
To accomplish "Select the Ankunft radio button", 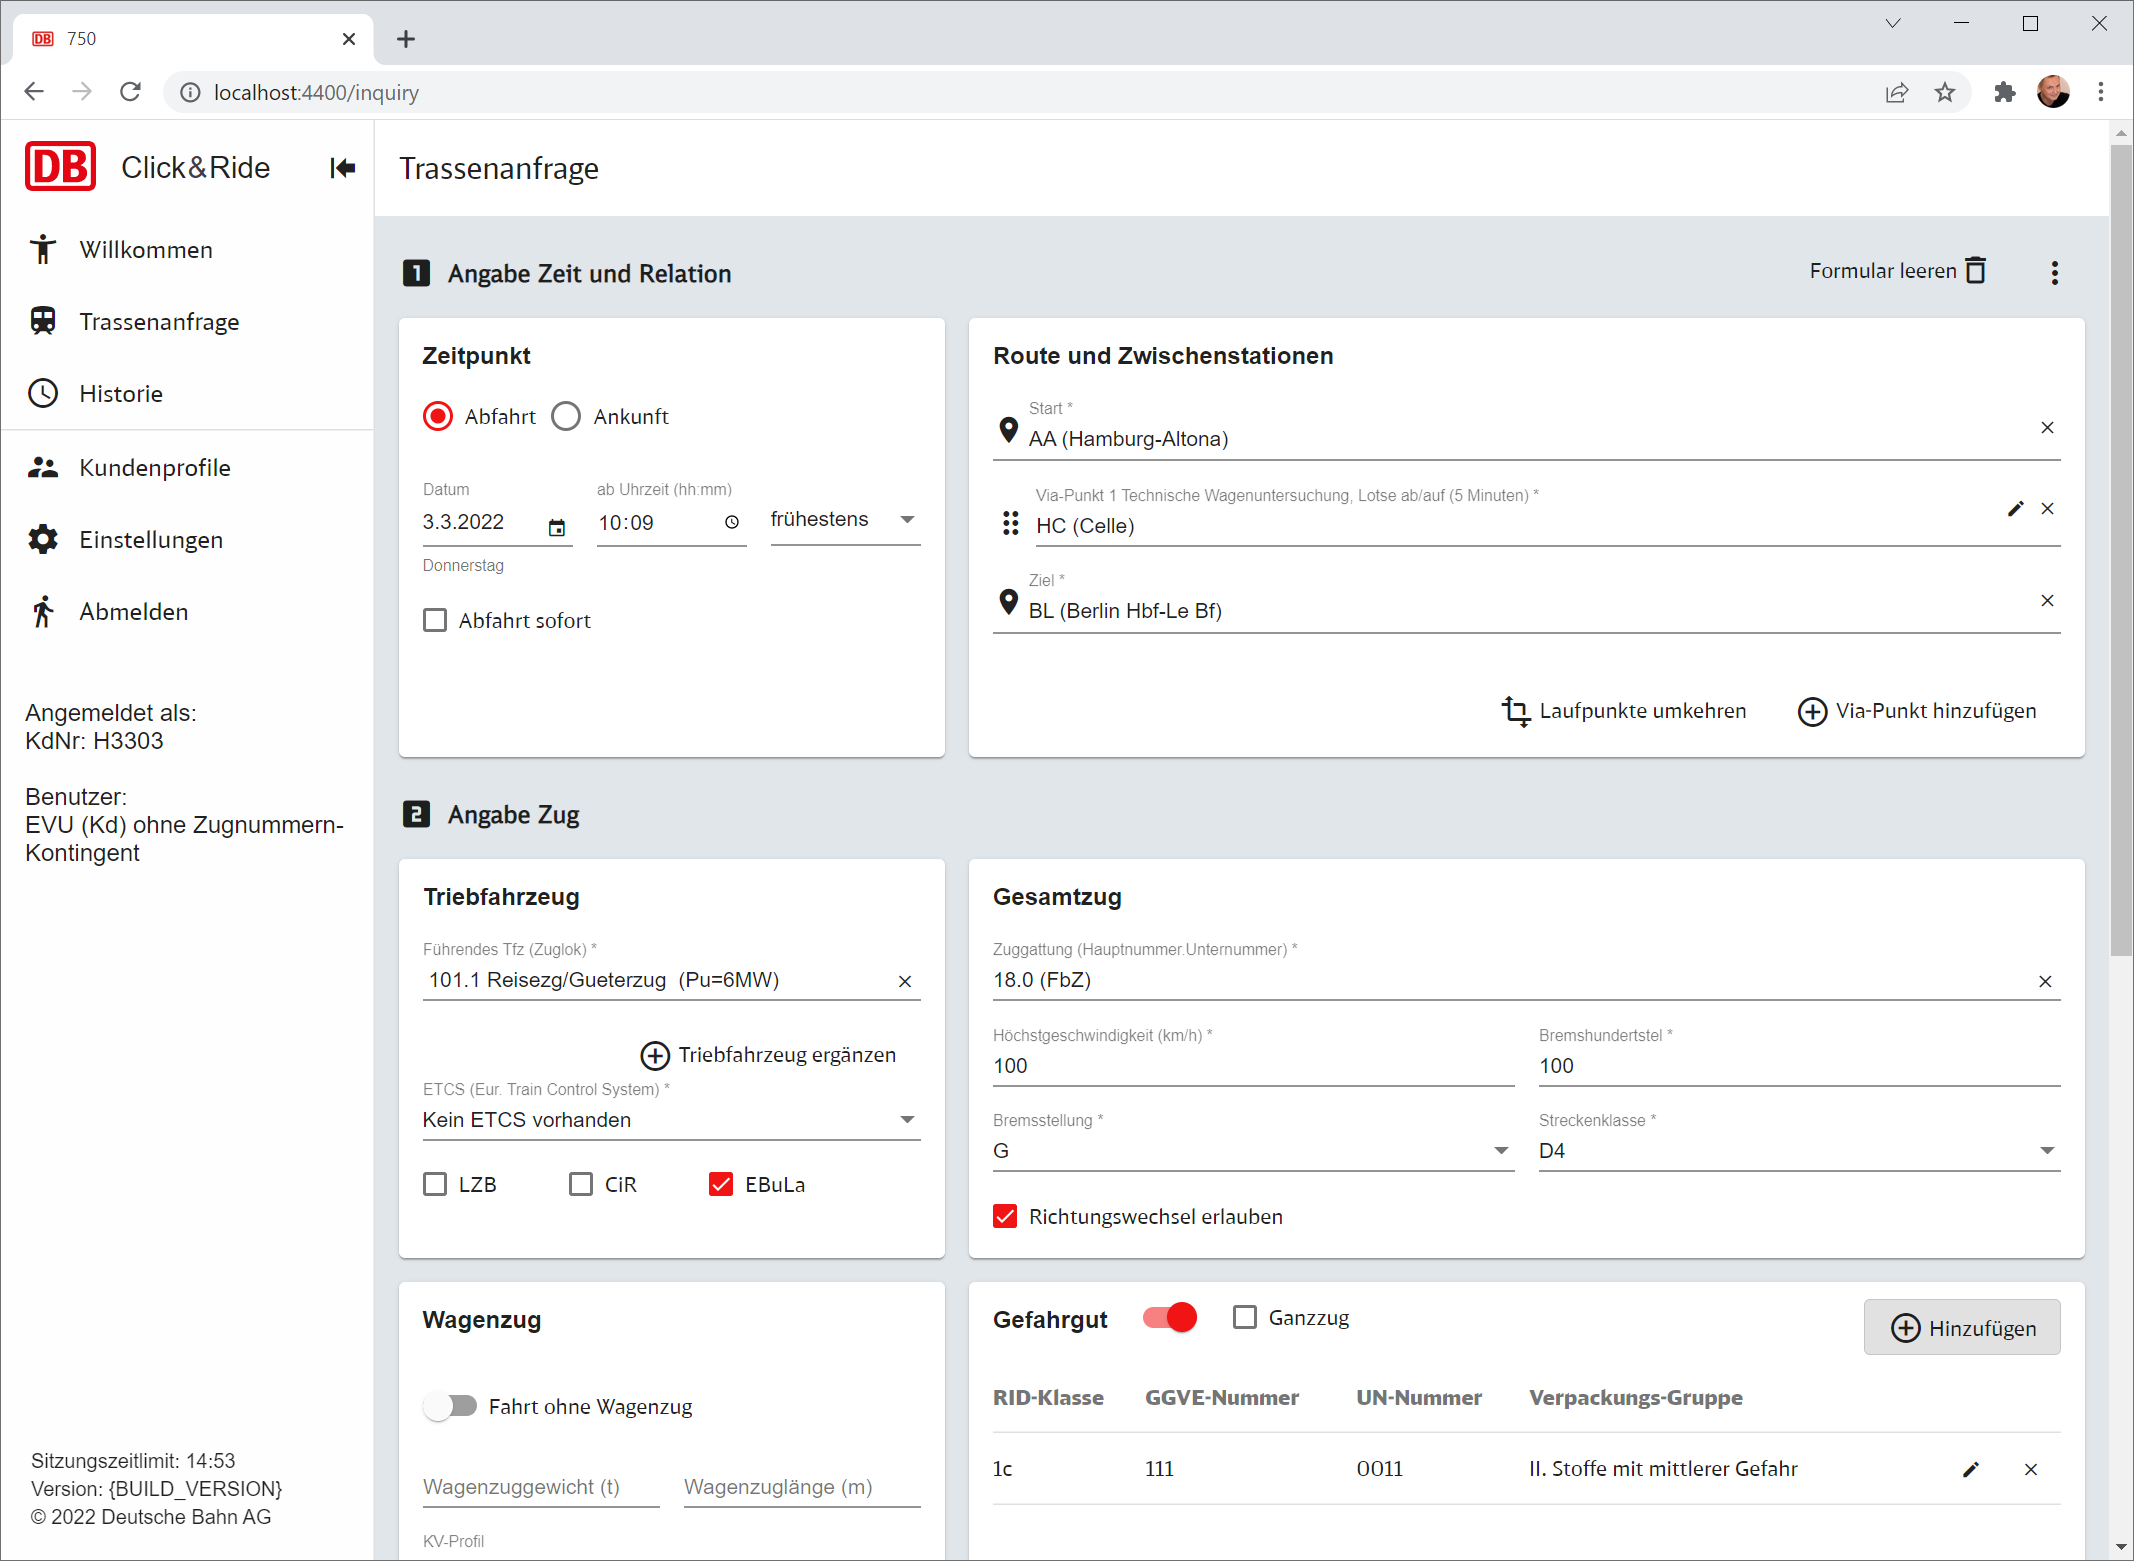I will [566, 417].
